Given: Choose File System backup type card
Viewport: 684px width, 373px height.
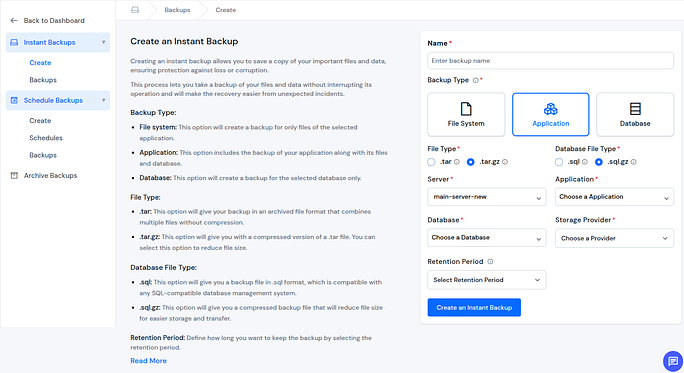Looking at the screenshot, I should tap(466, 114).
